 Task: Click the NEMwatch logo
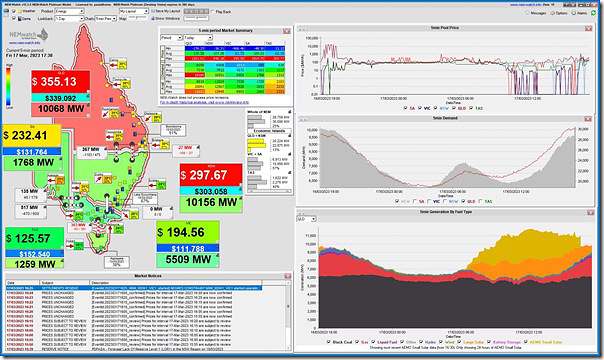(x=29, y=35)
